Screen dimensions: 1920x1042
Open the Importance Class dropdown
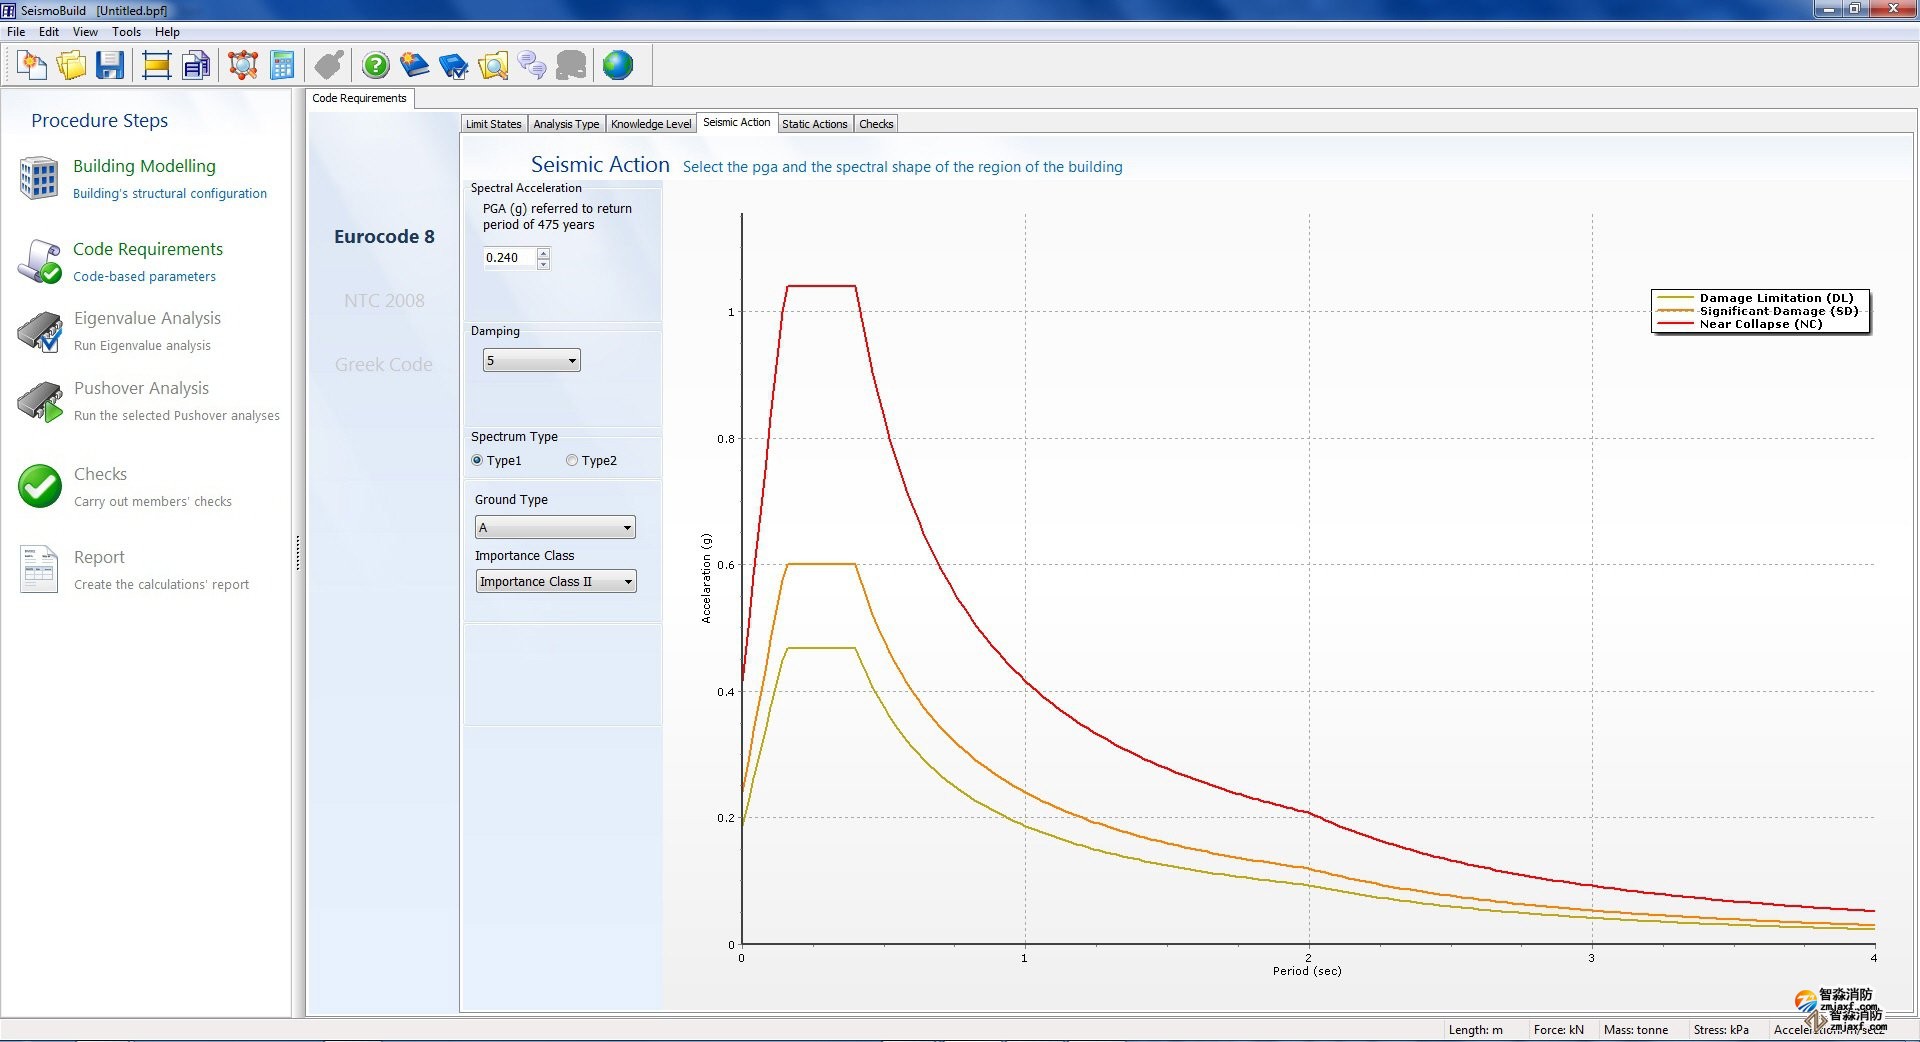click(x=556, y=582)
